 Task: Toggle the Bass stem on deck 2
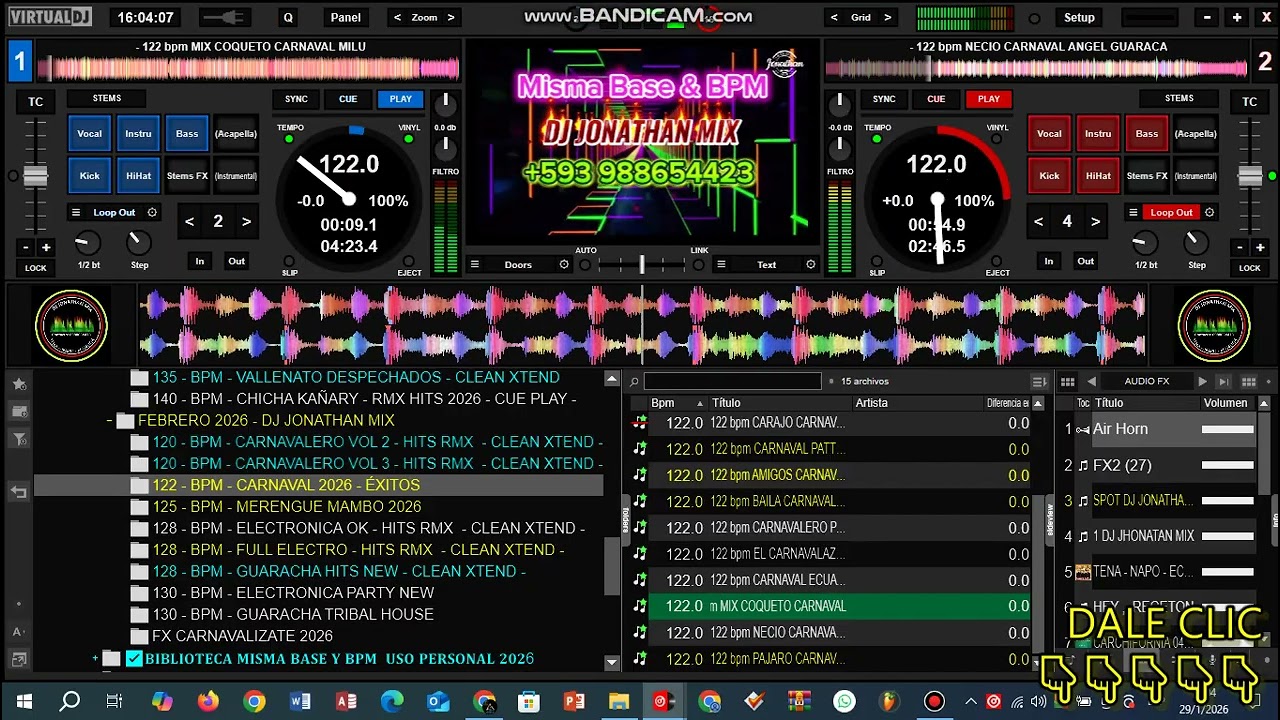[1147, 134]
